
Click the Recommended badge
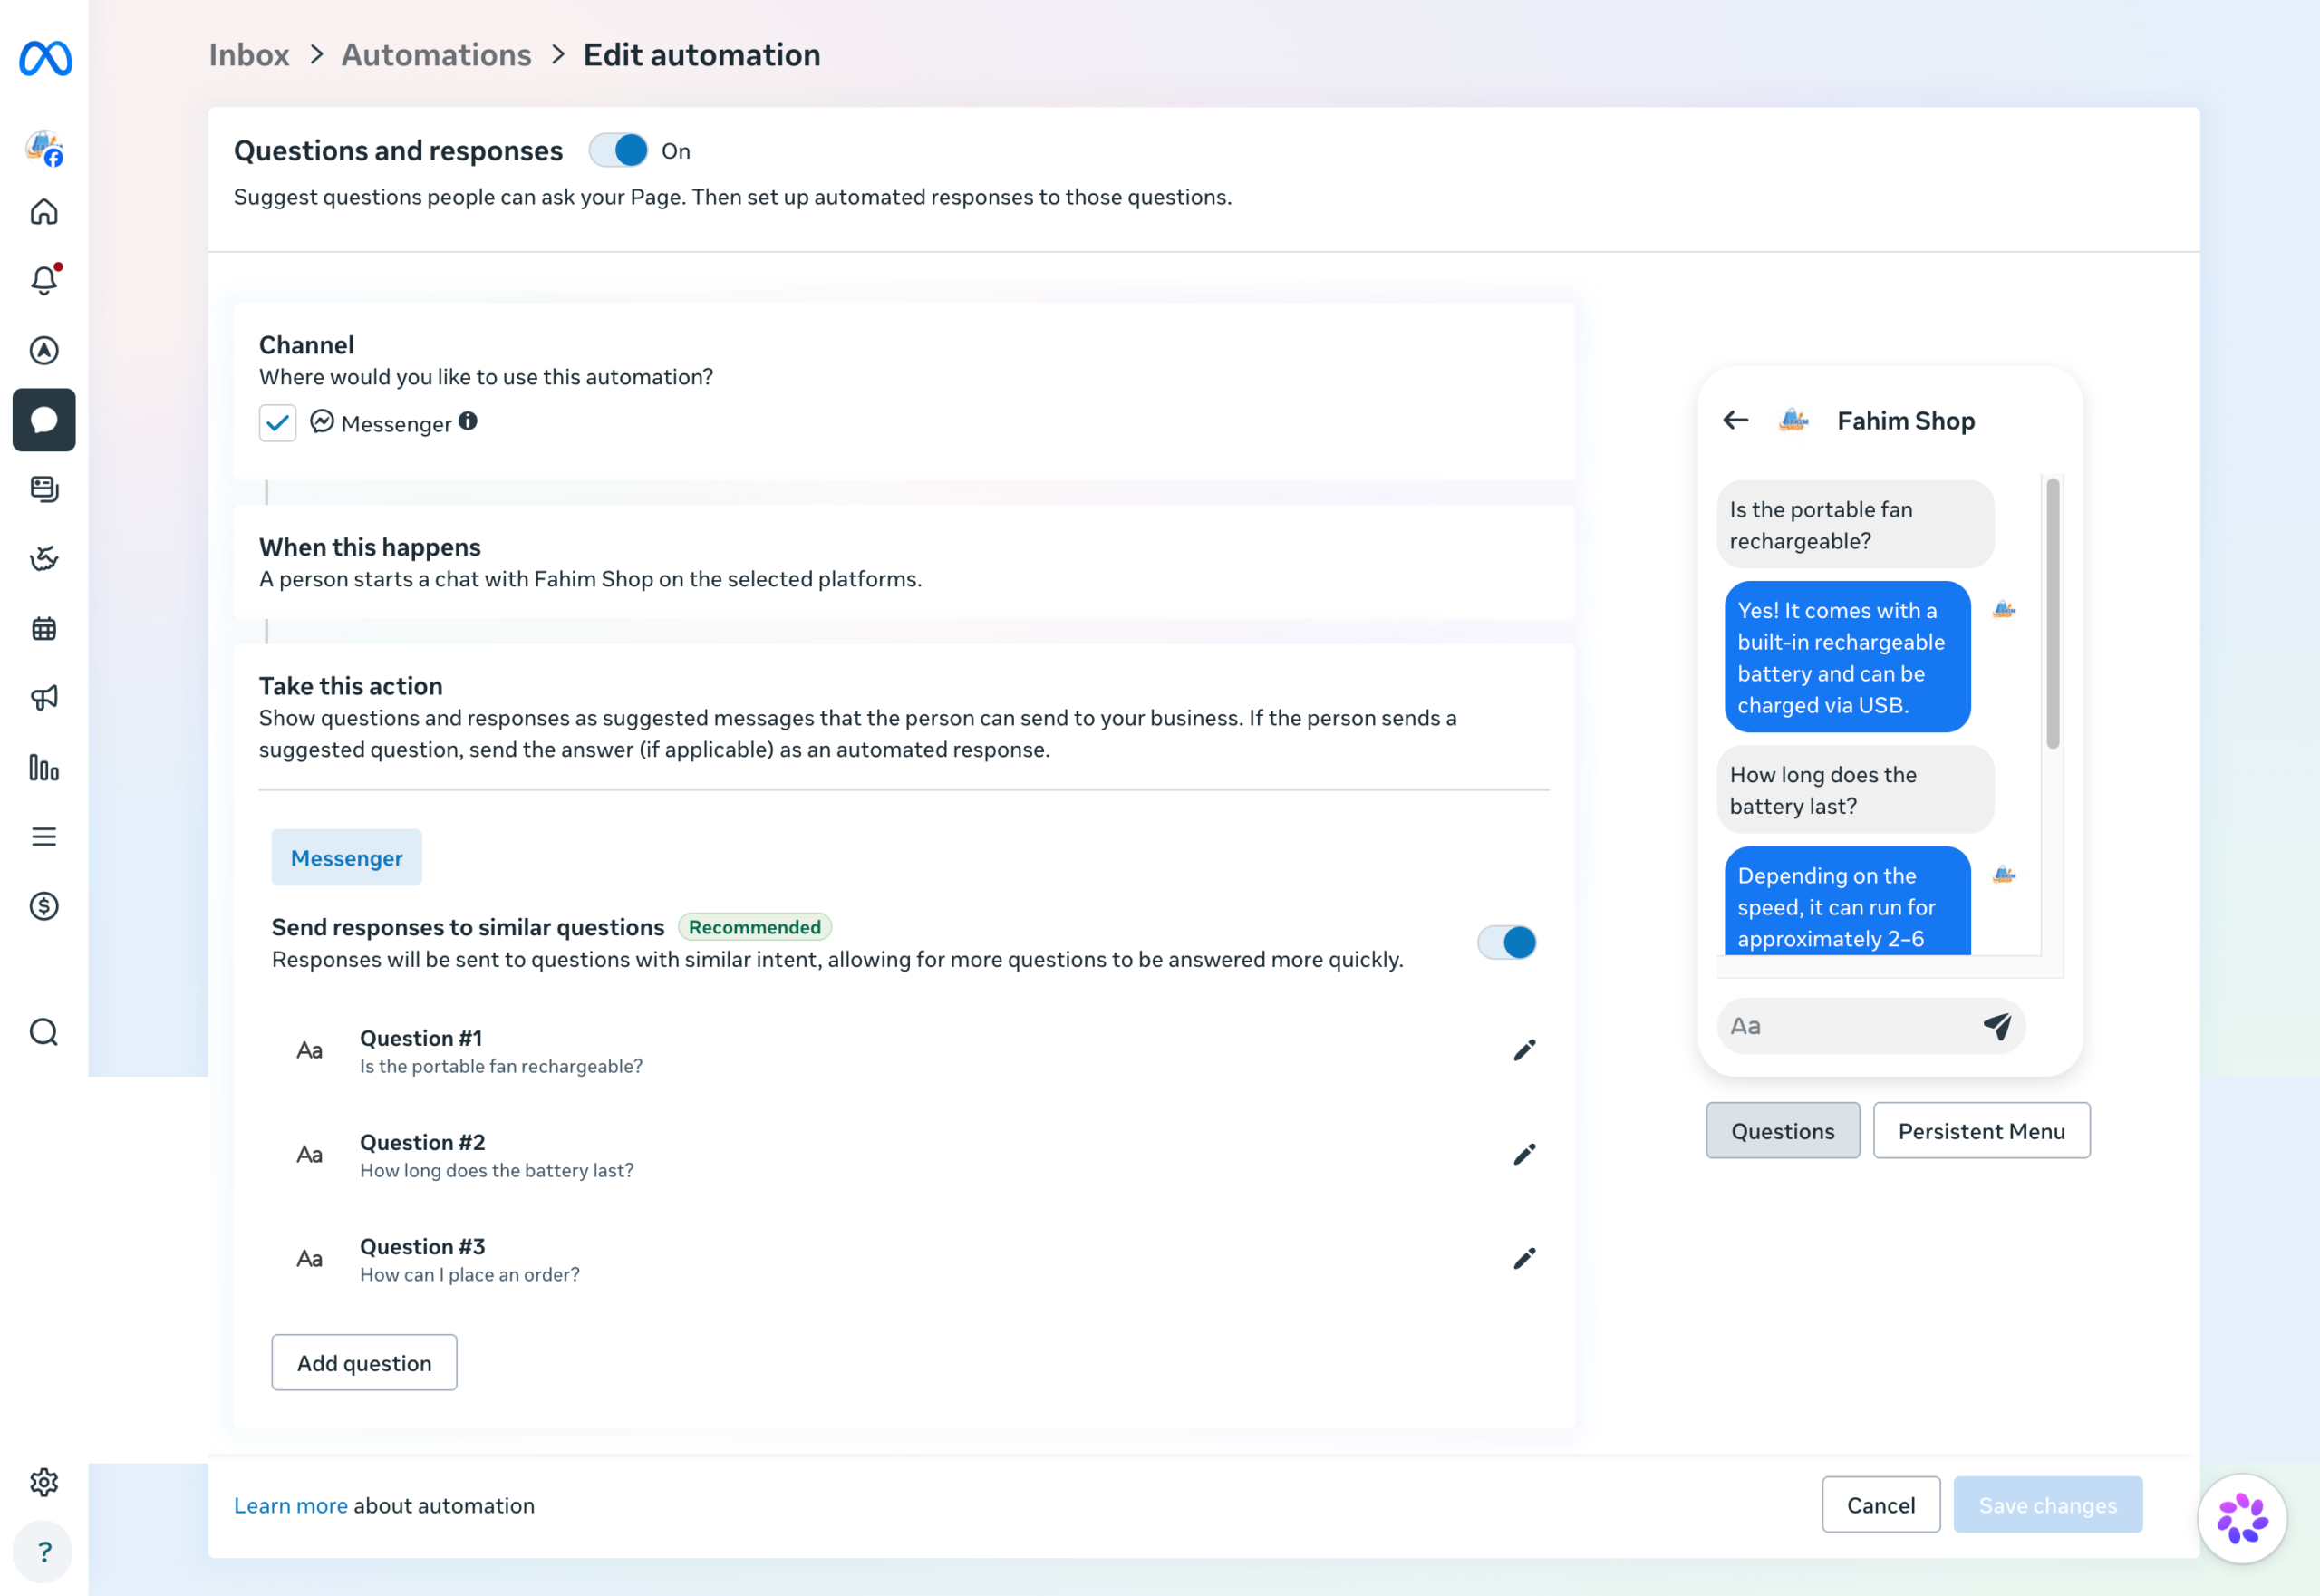[755, 927]
